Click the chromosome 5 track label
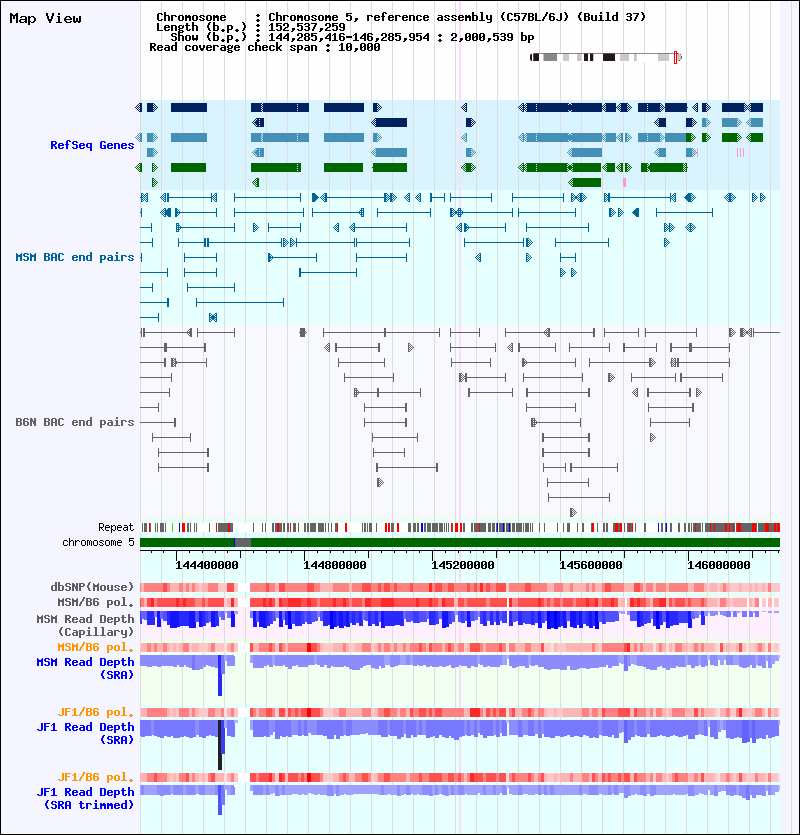The width and height of the screenshot is (800, 835). click(x=99, y=542)
